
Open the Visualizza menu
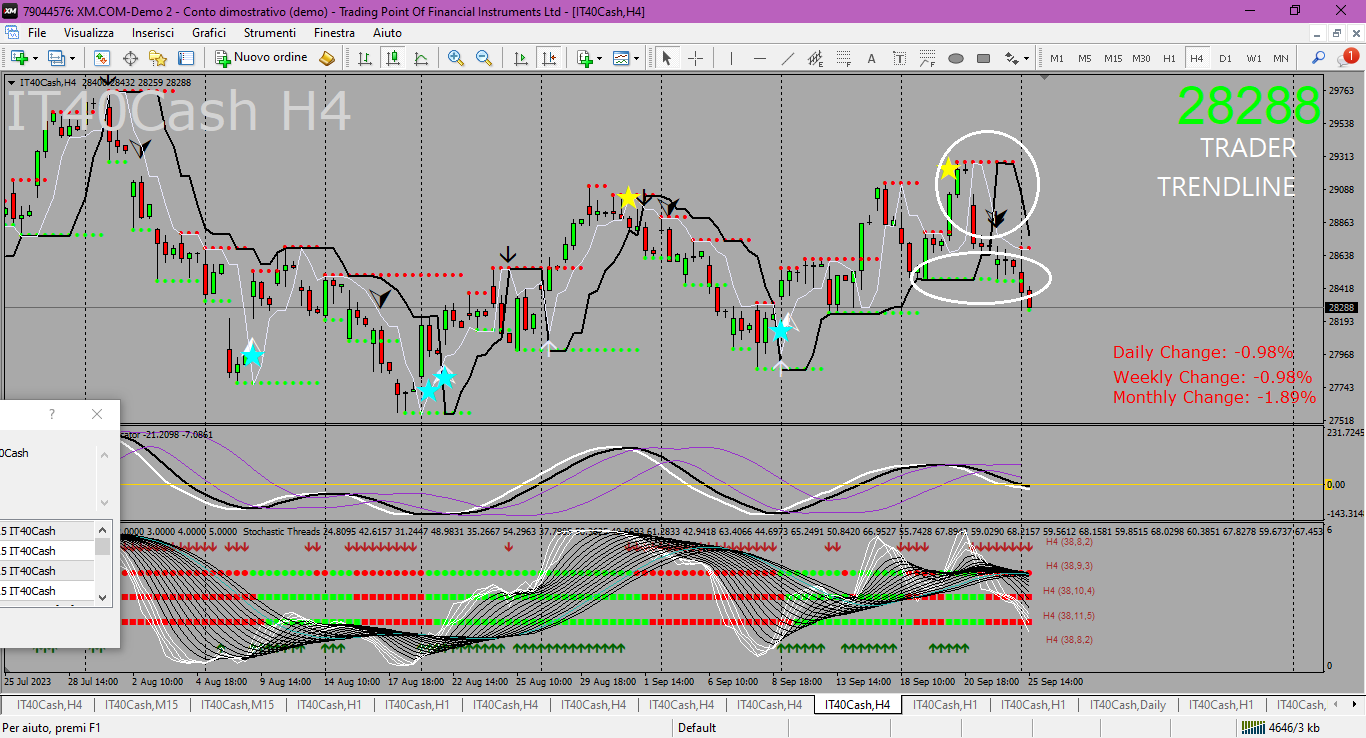point(89,33)
